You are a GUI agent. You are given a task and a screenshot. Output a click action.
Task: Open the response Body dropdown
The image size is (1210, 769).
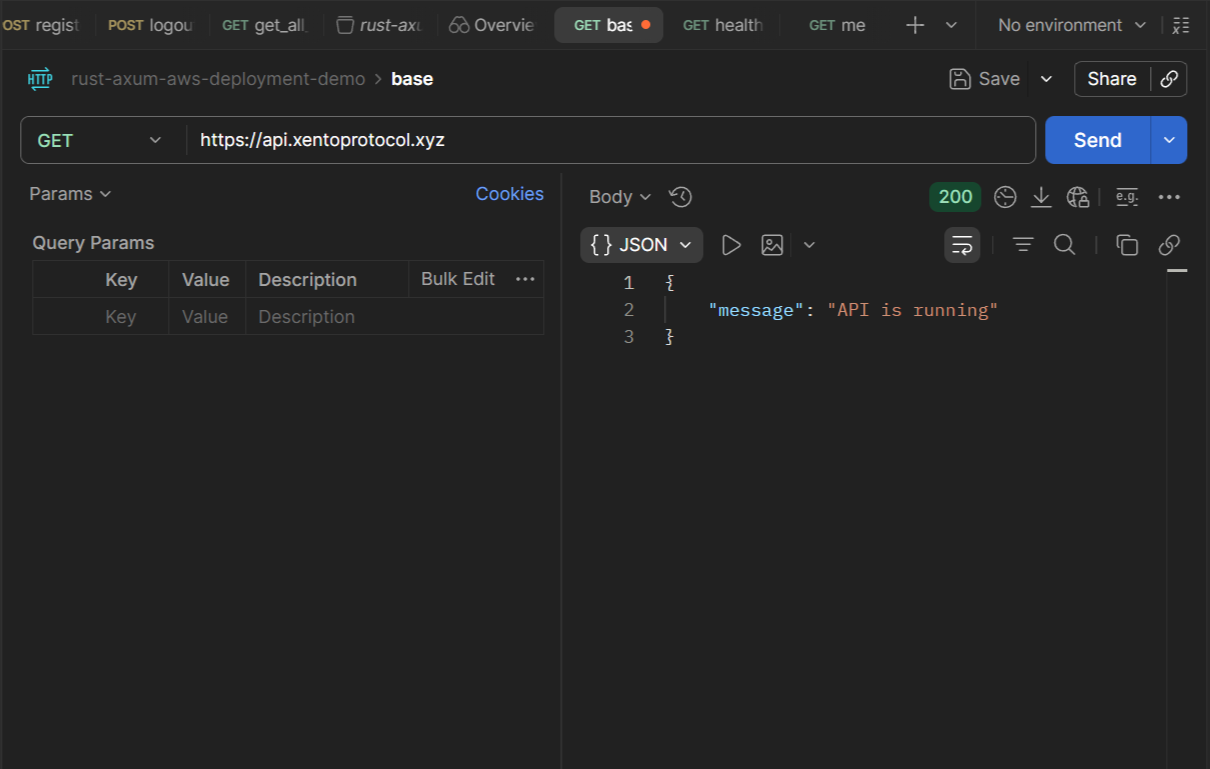(620, 197)
